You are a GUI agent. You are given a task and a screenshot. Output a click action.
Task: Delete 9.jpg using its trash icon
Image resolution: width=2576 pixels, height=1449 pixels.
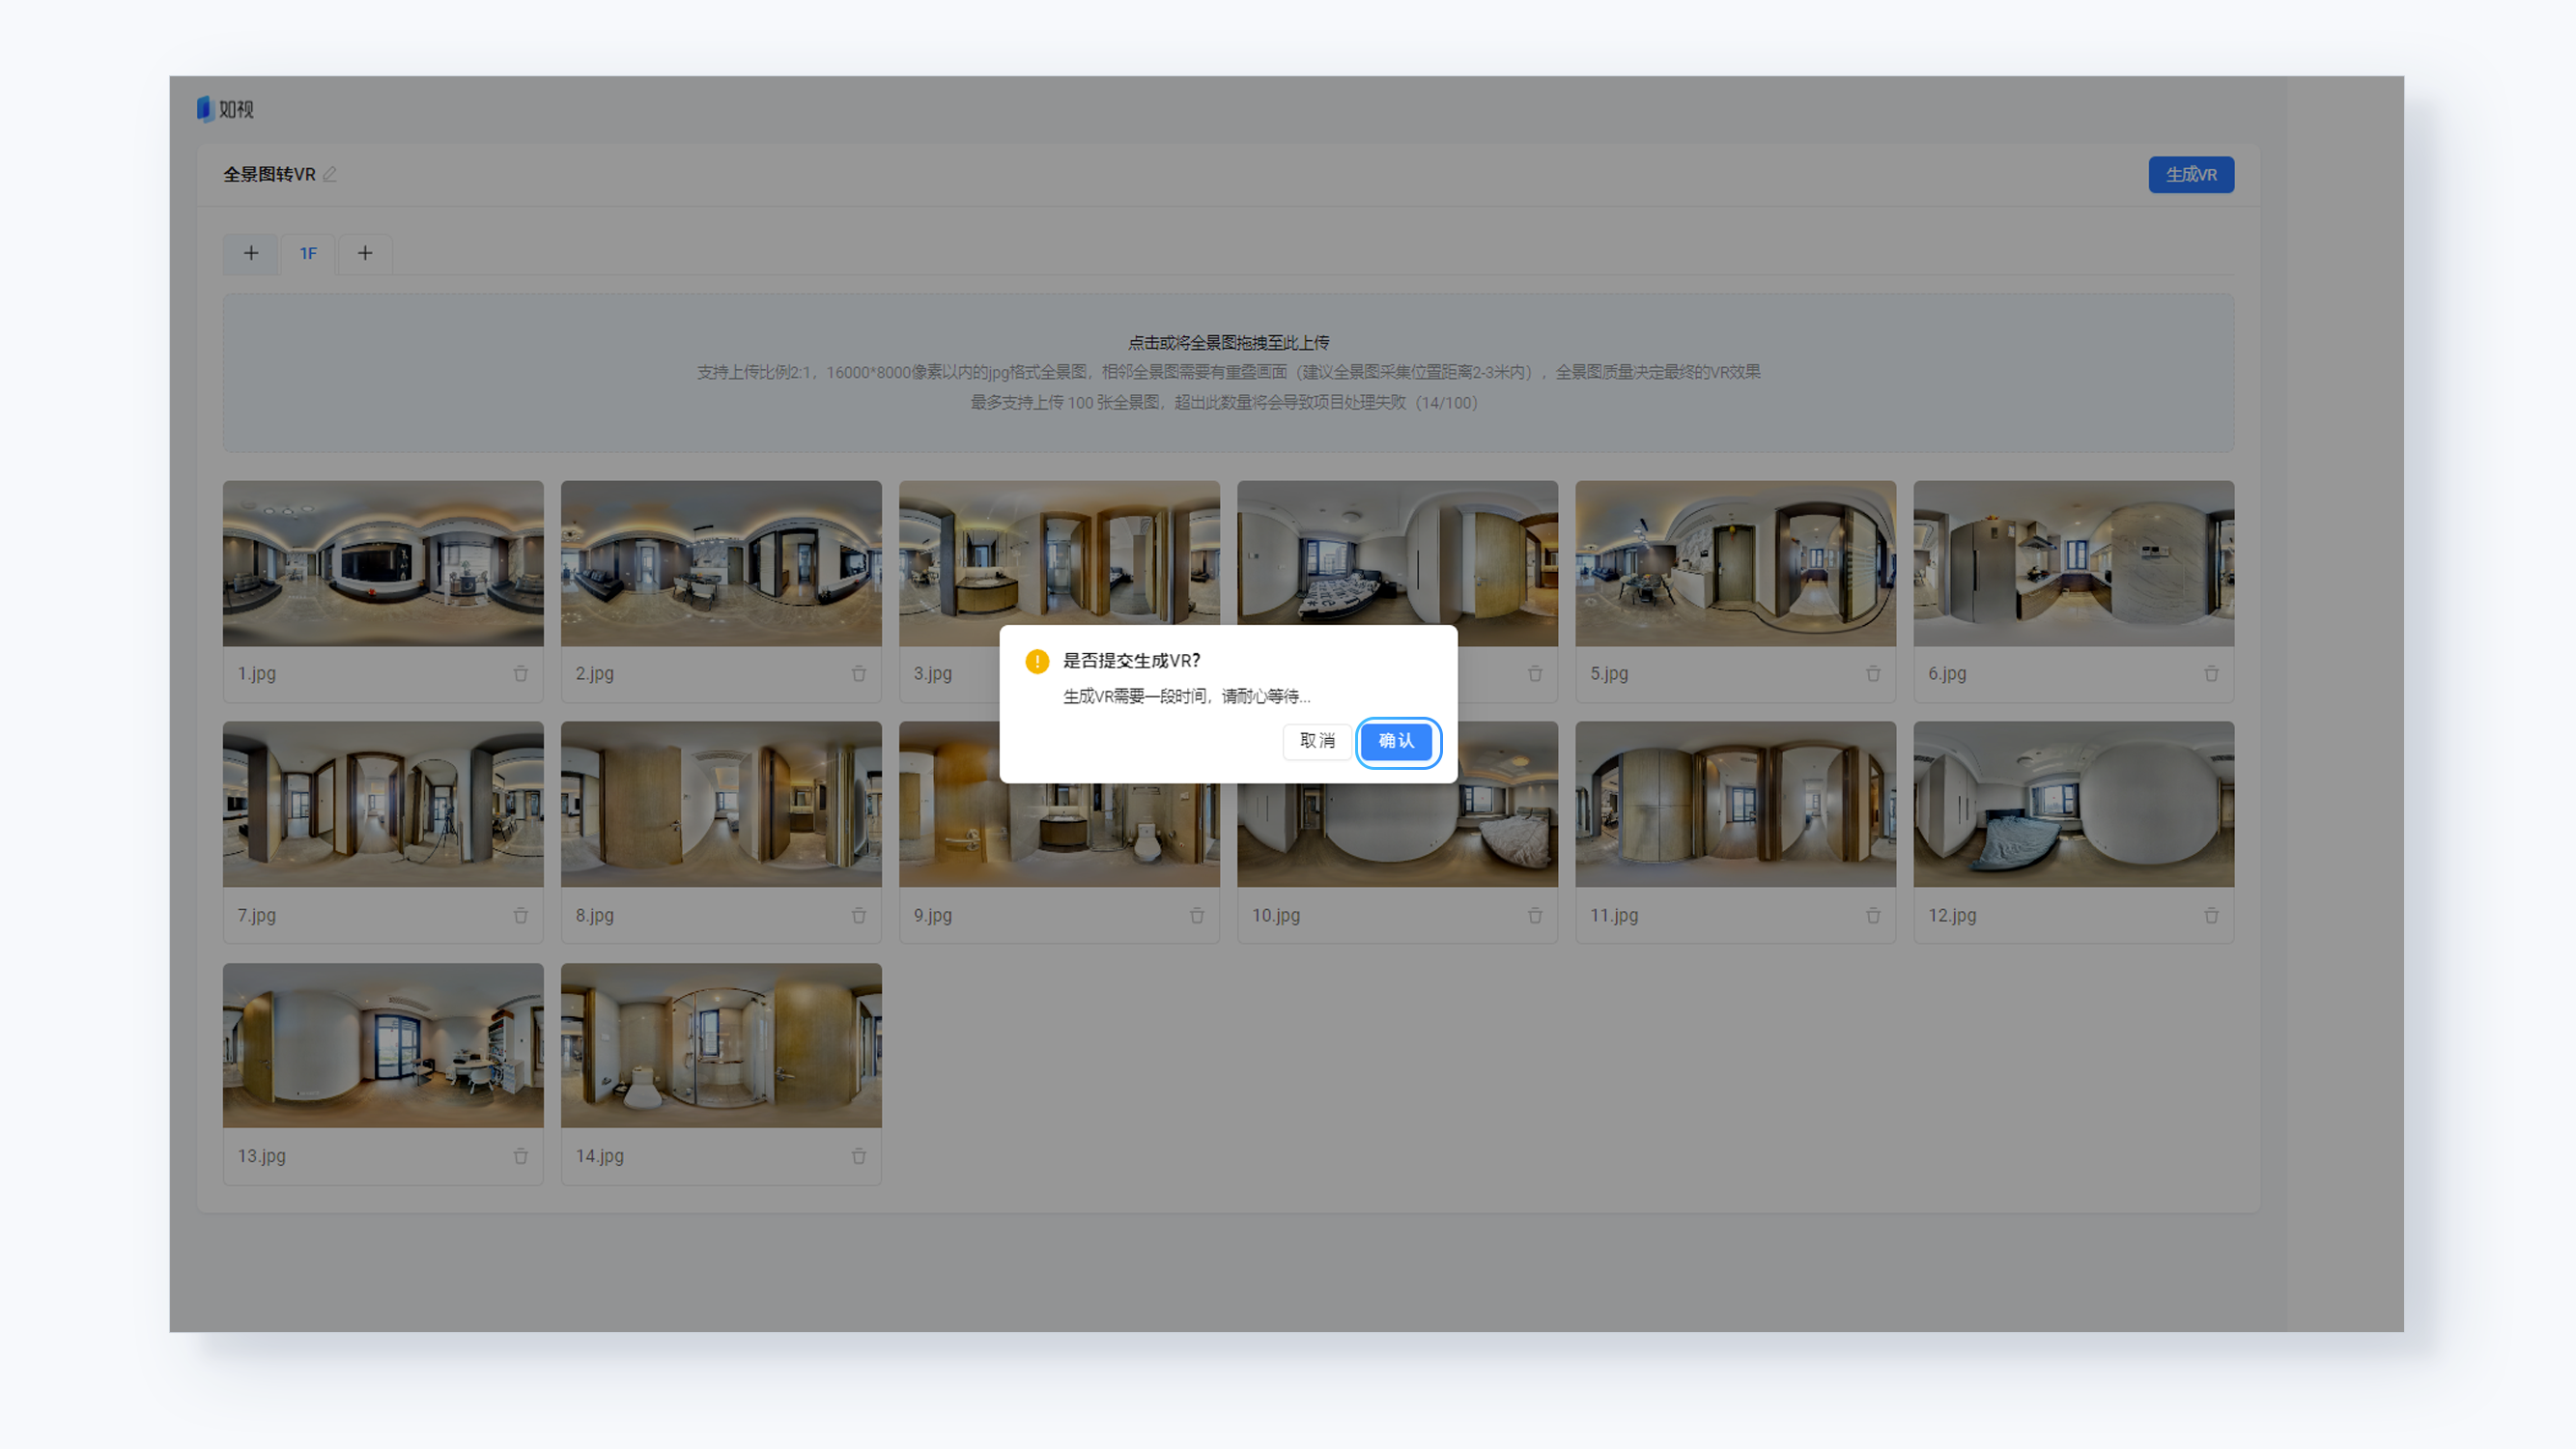1197,916
